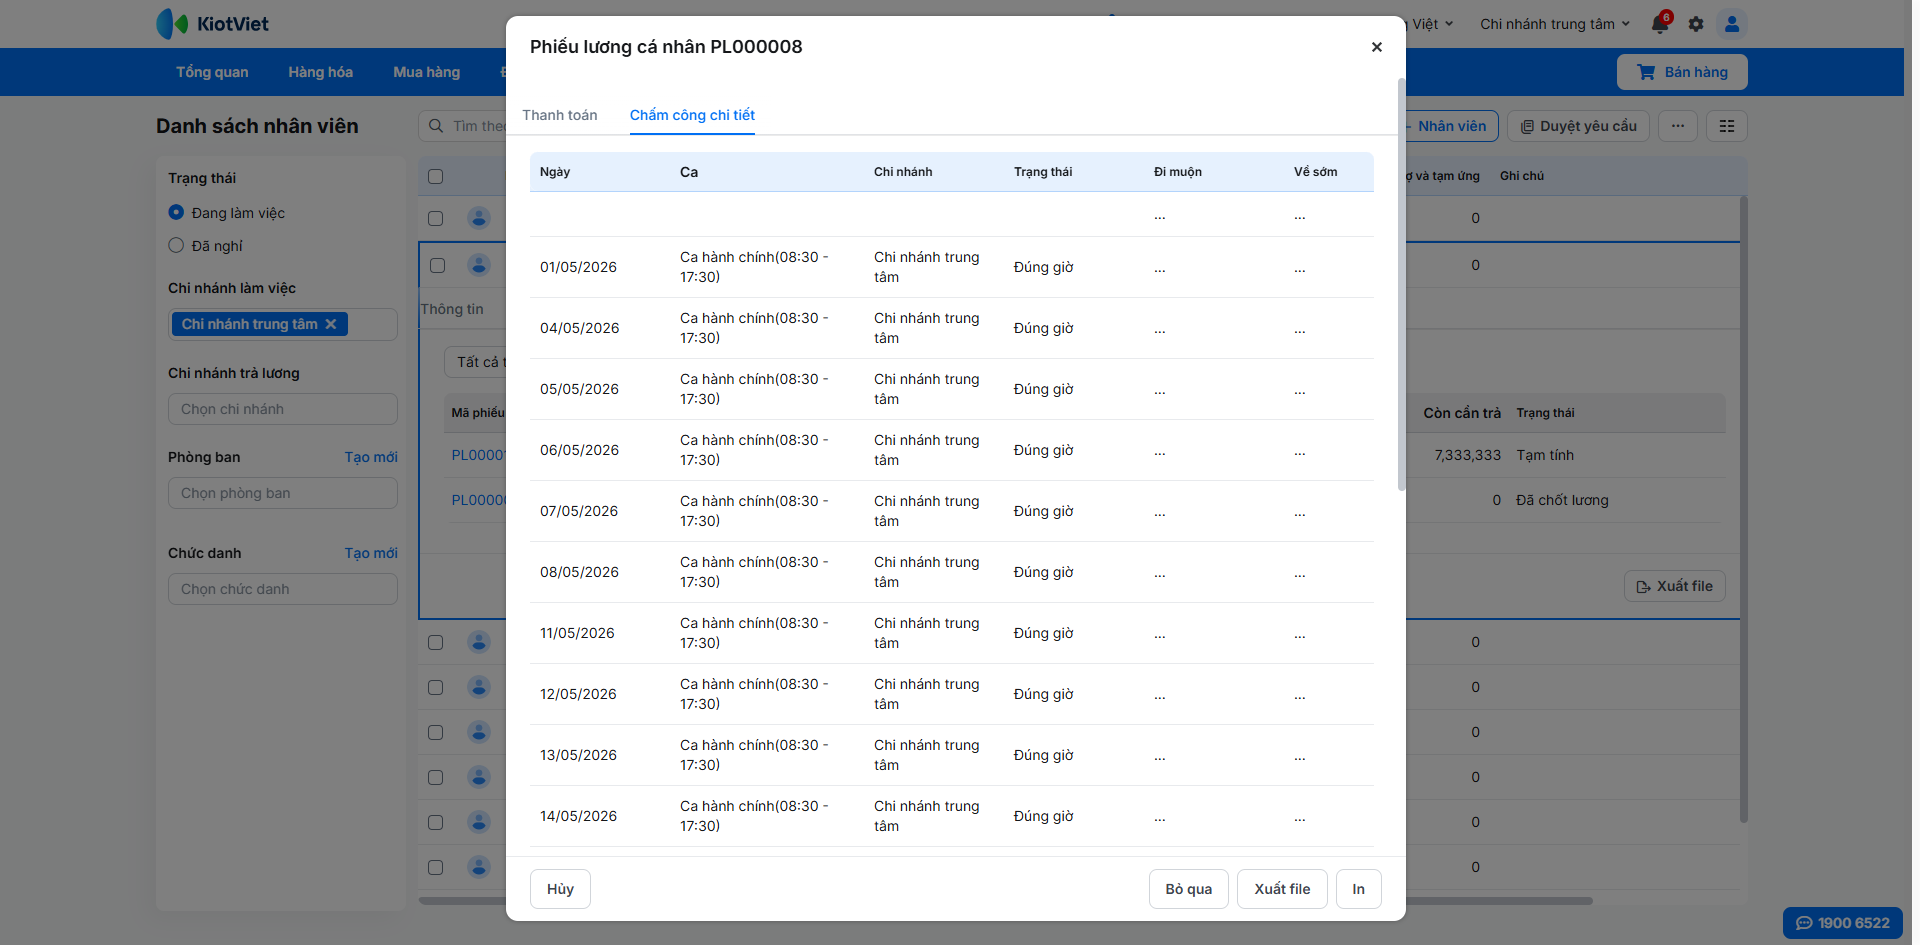Screen dimensions: 1920x945
Task: Open the column display settings icon
Action: (x=1727, y=126)
